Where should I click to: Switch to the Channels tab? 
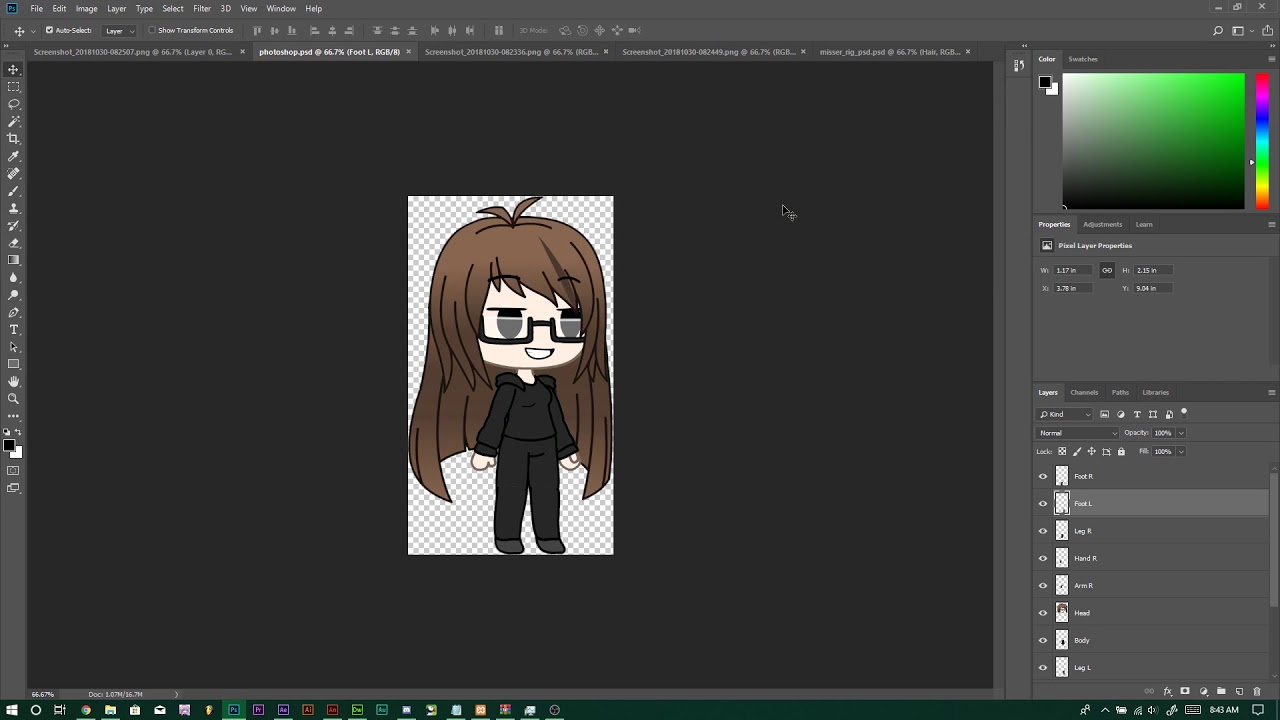(x=1084, y=393)
